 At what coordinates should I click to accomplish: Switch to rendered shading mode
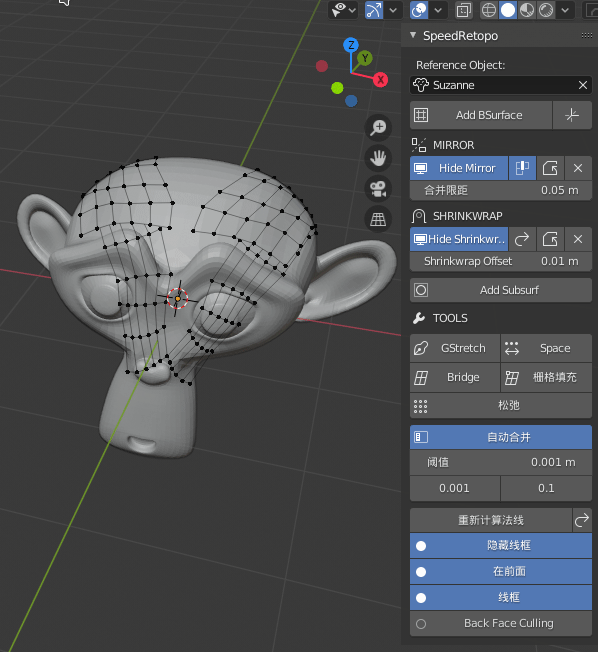[x=546, y=10]
